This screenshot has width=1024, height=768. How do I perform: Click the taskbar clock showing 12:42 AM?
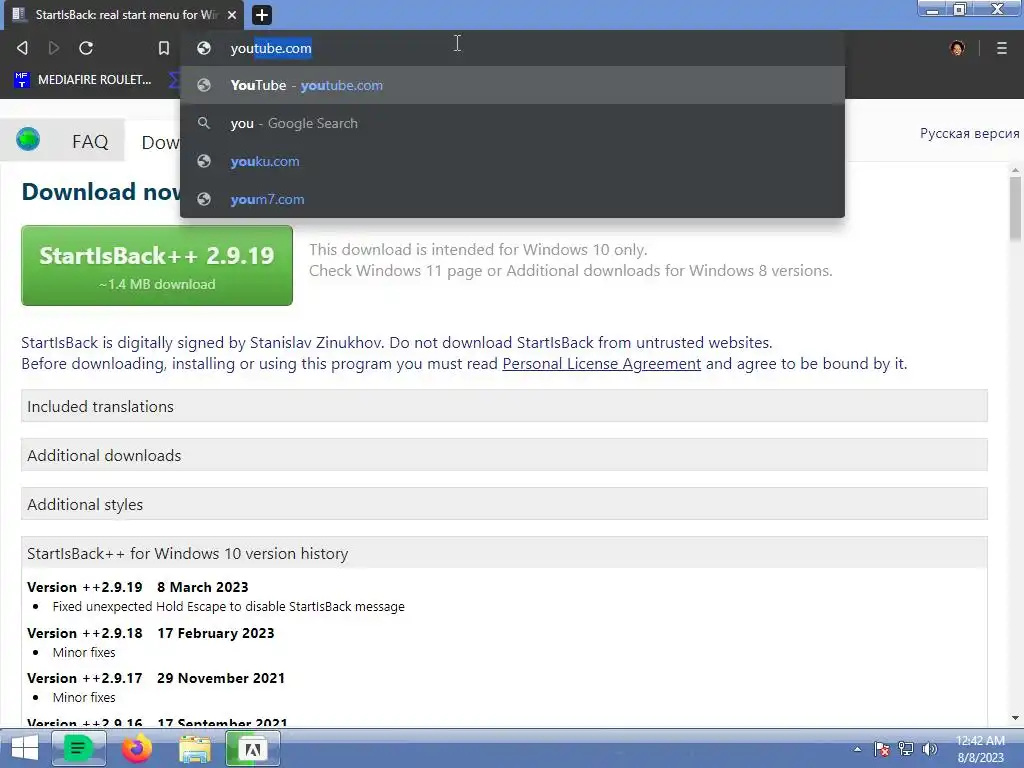[x=980, y=749]
